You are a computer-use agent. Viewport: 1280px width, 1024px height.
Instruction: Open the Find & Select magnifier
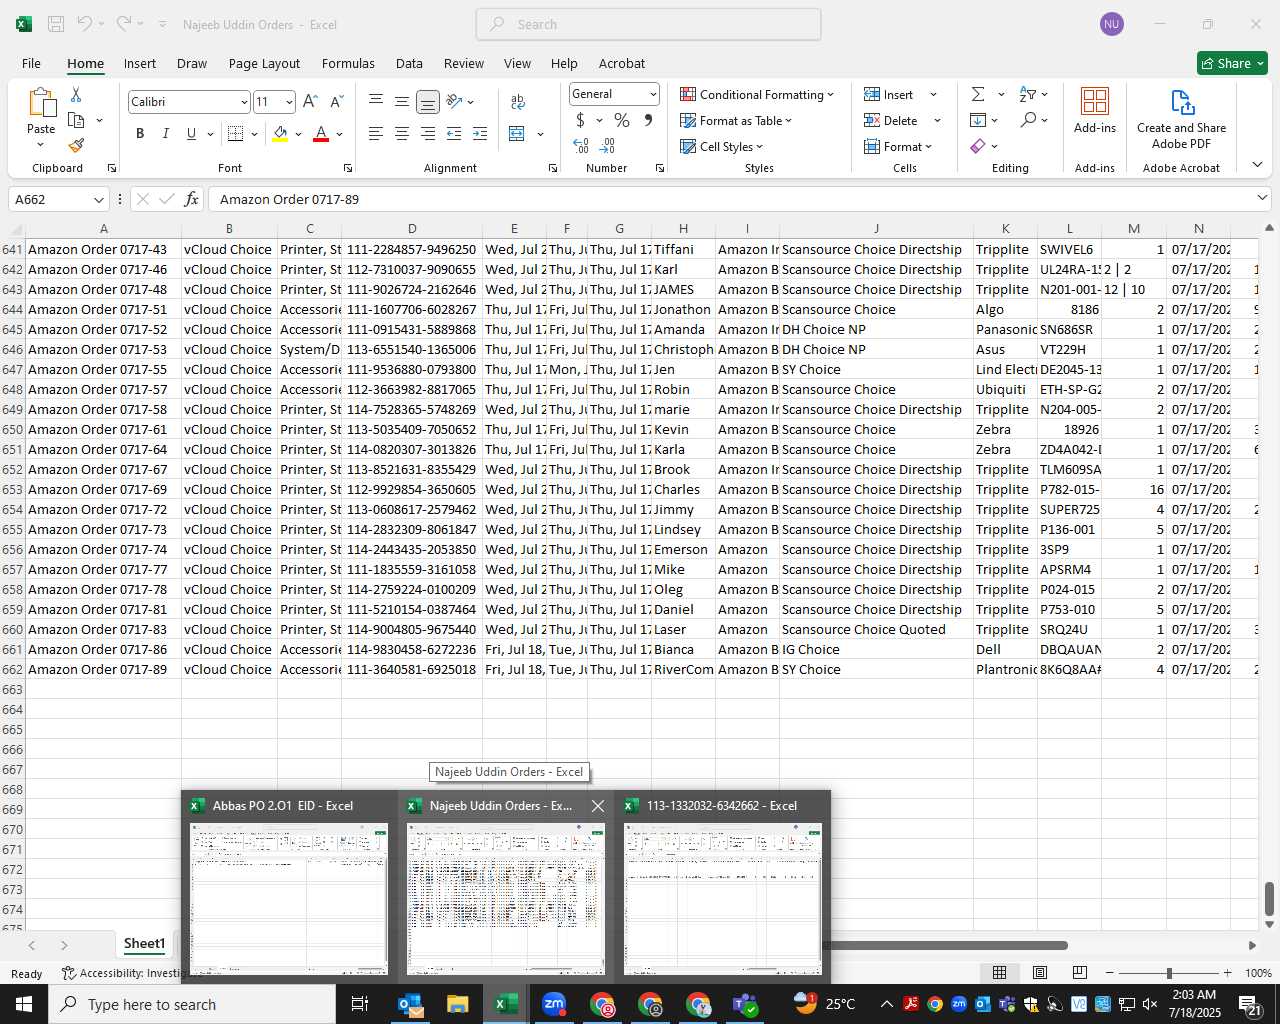click(x=1028, y=120)
